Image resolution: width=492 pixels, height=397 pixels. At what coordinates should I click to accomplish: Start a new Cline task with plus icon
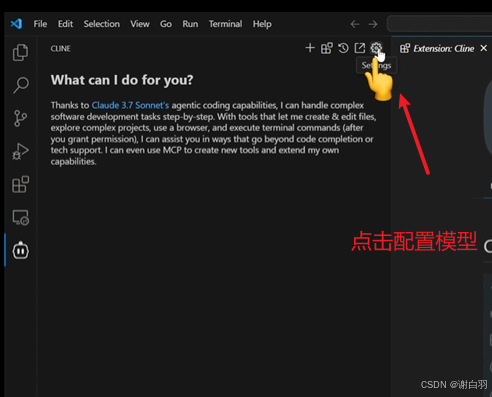(x=310, y=48)
